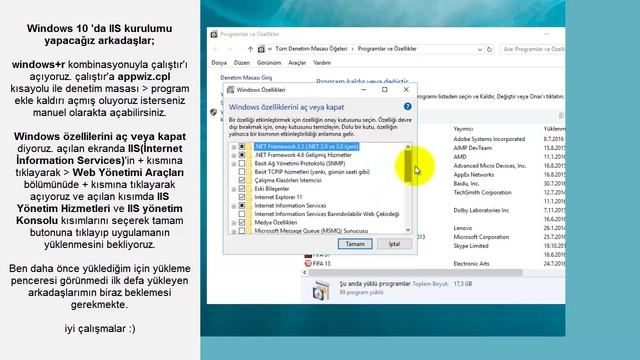
Task: Click Microsoft Corporation publisher cell
Action: (x=481, y=237)
